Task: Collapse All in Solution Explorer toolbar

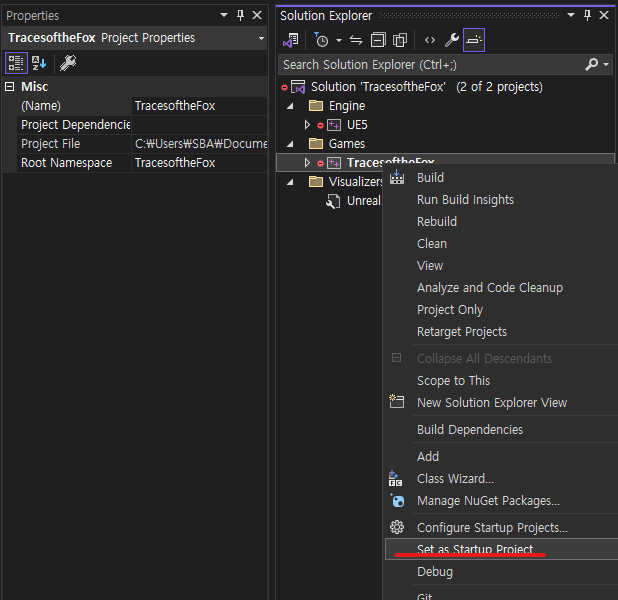Action: [x=378, y=40]
